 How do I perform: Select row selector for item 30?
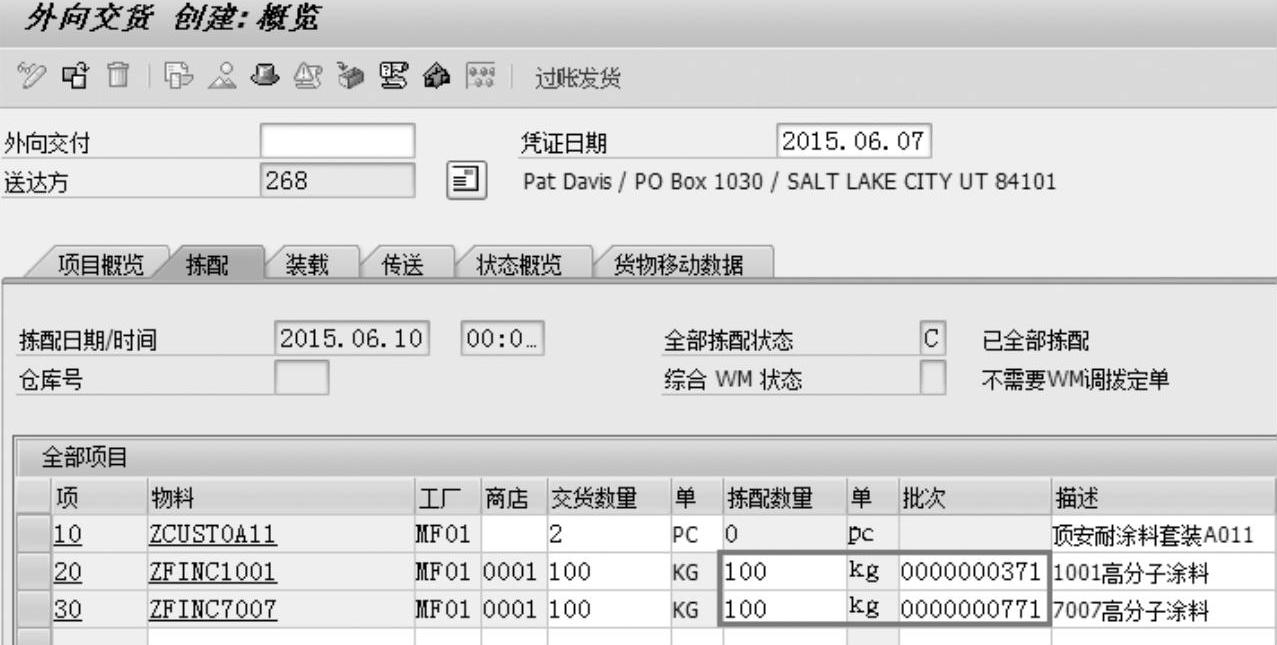[x=34, y=609]
